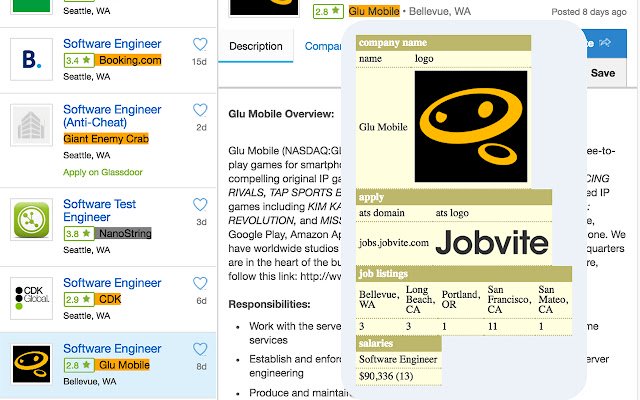Click Posted 8 days ago text
640x400 pixels.
click(x=589, y=12)
